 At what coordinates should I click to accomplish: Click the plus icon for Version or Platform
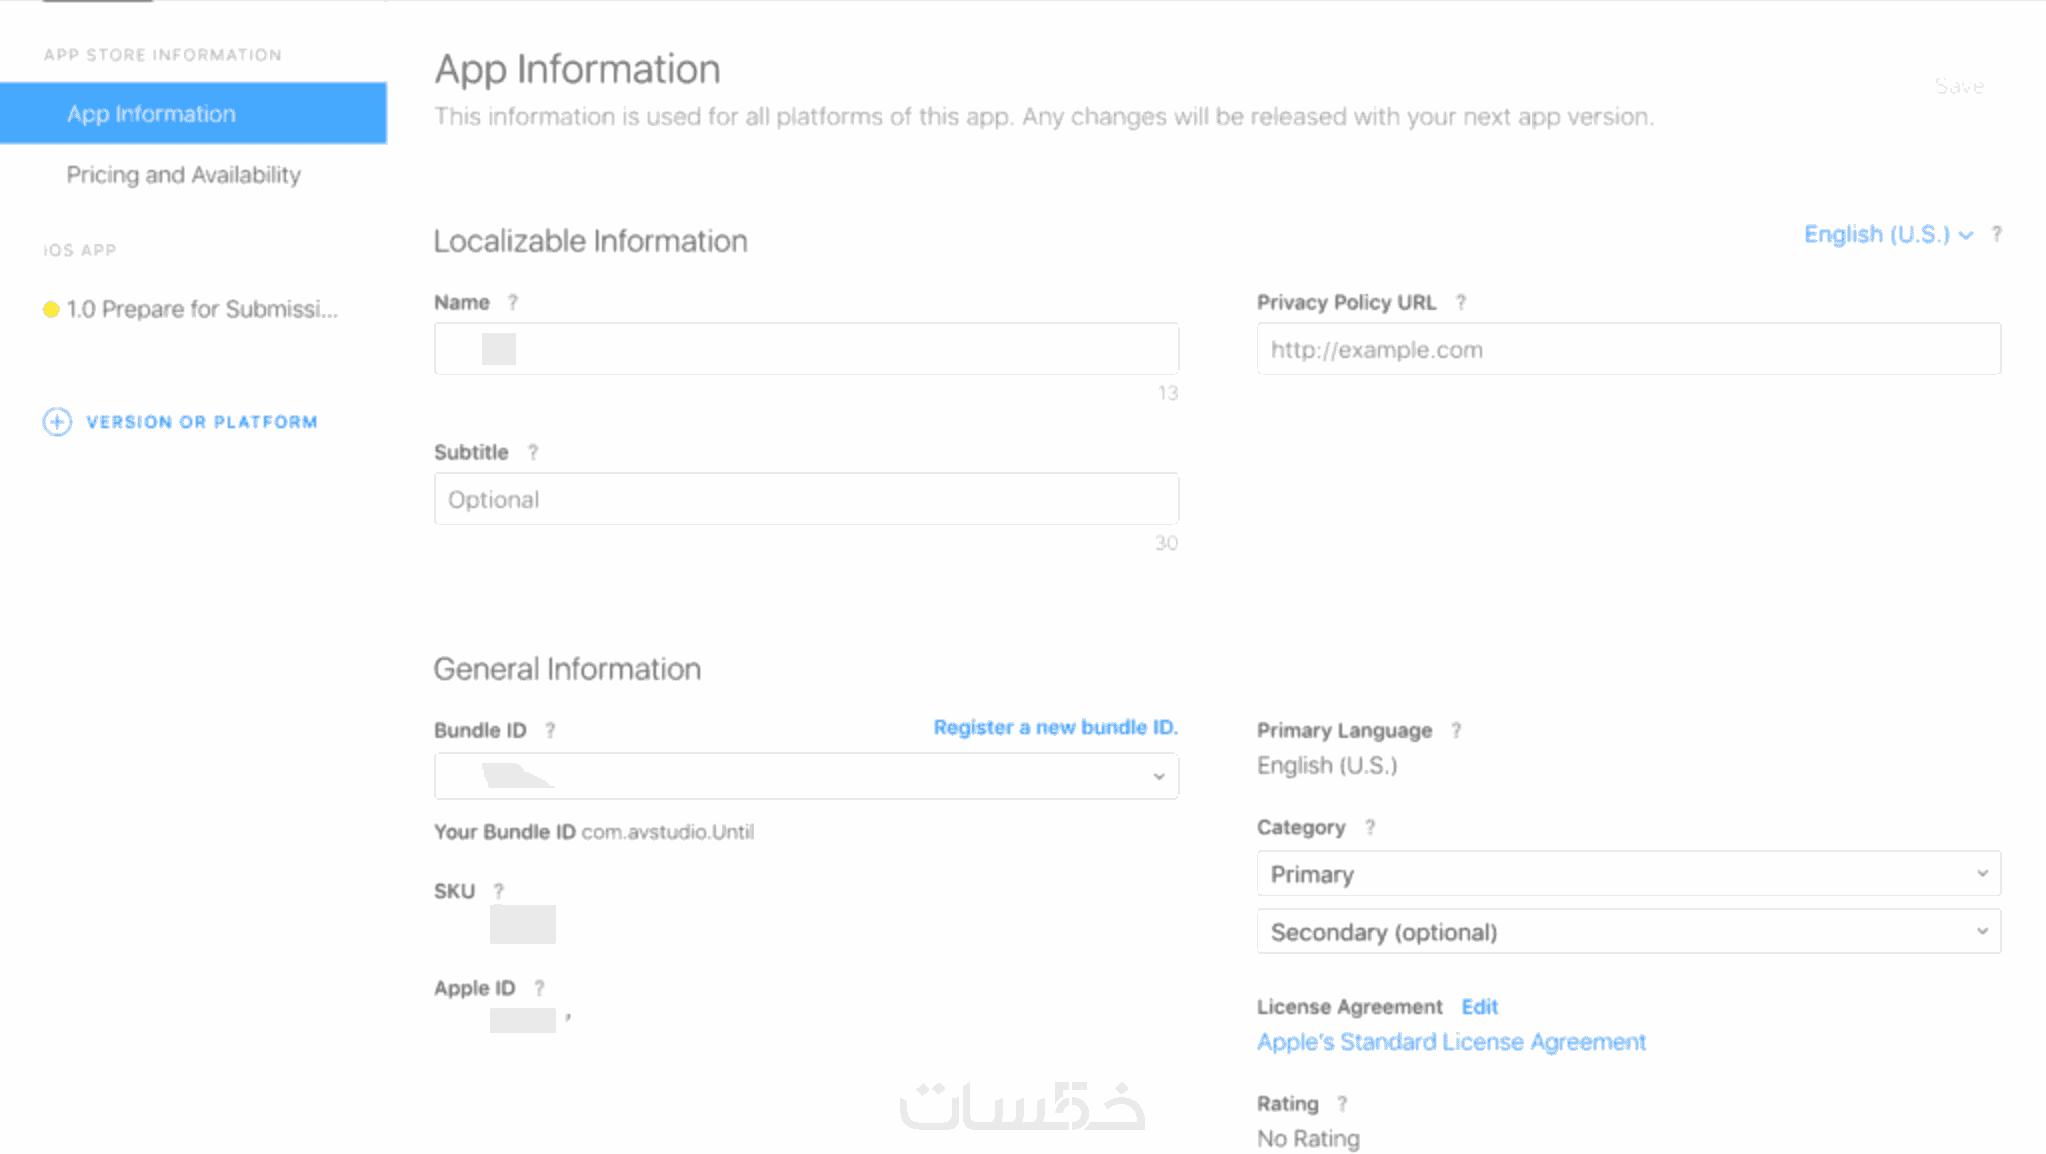point(57,422)
